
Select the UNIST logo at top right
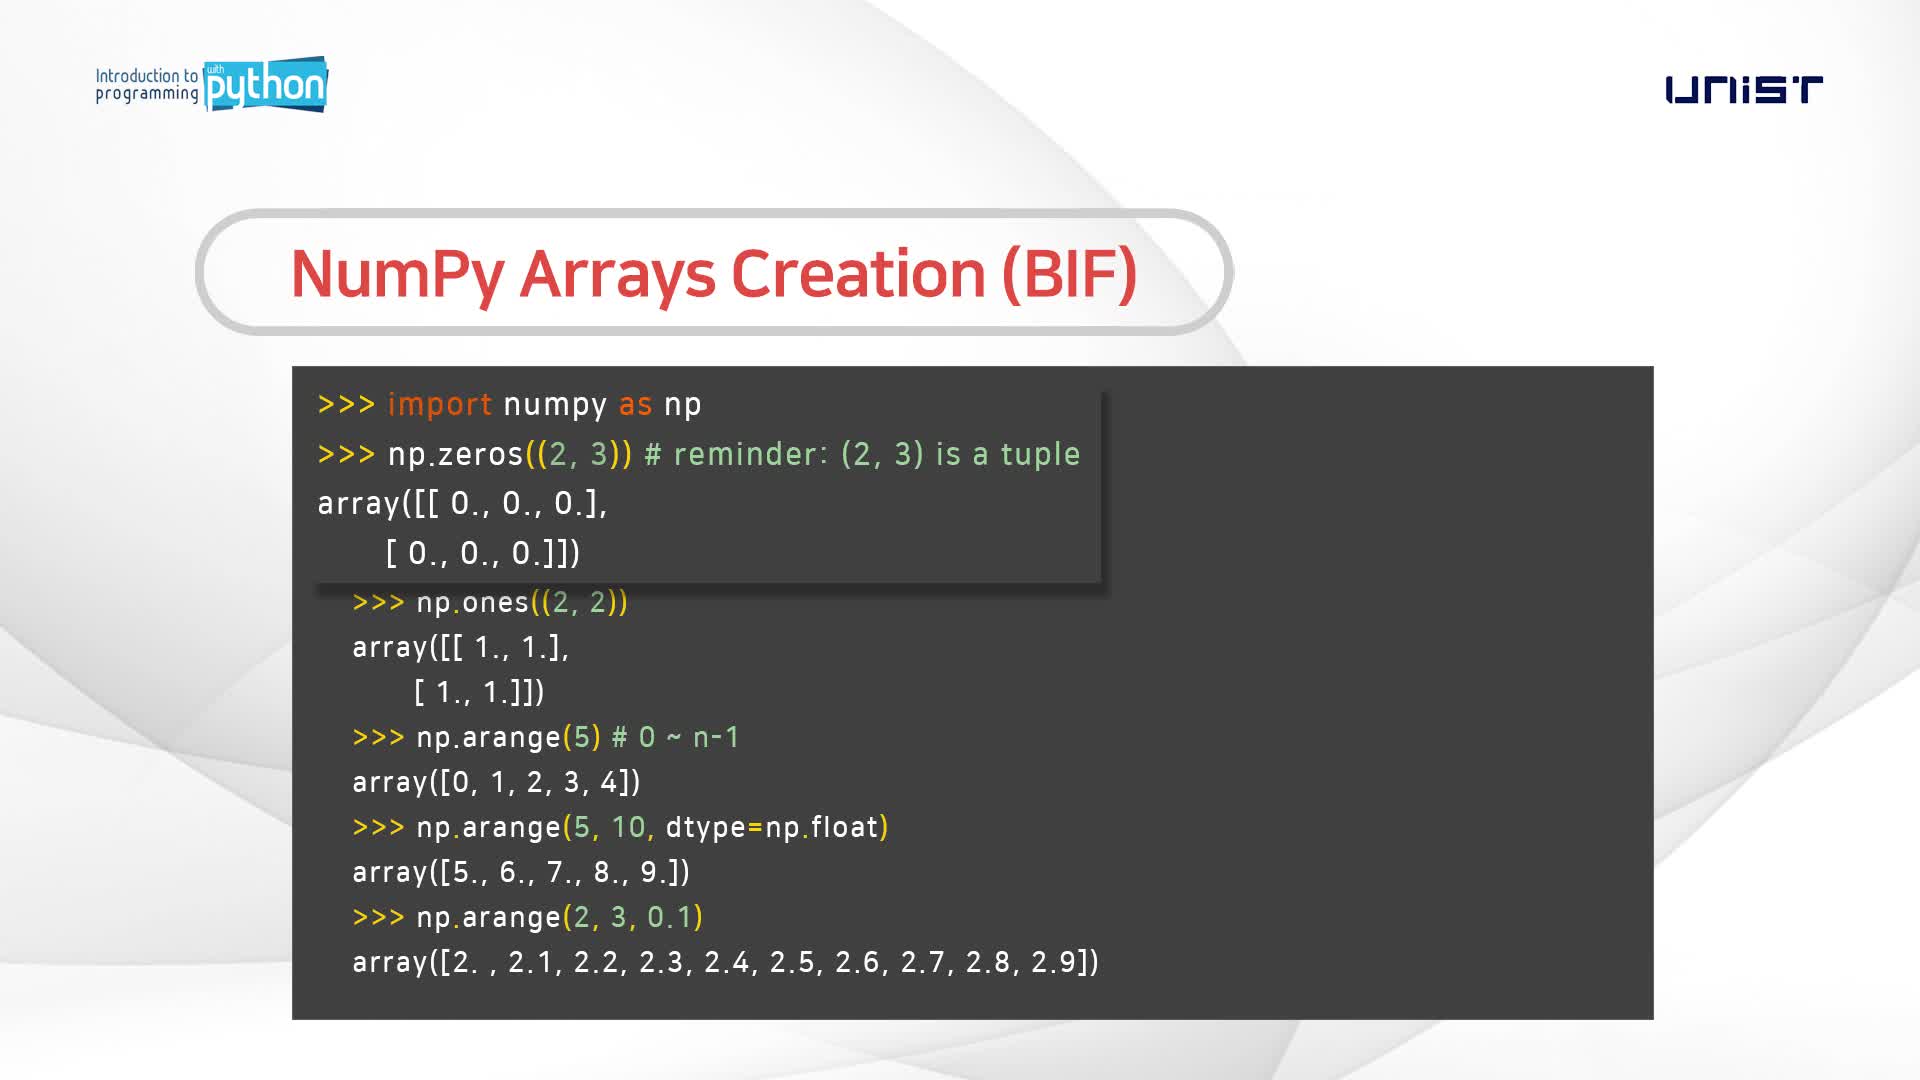(1744, 88)
